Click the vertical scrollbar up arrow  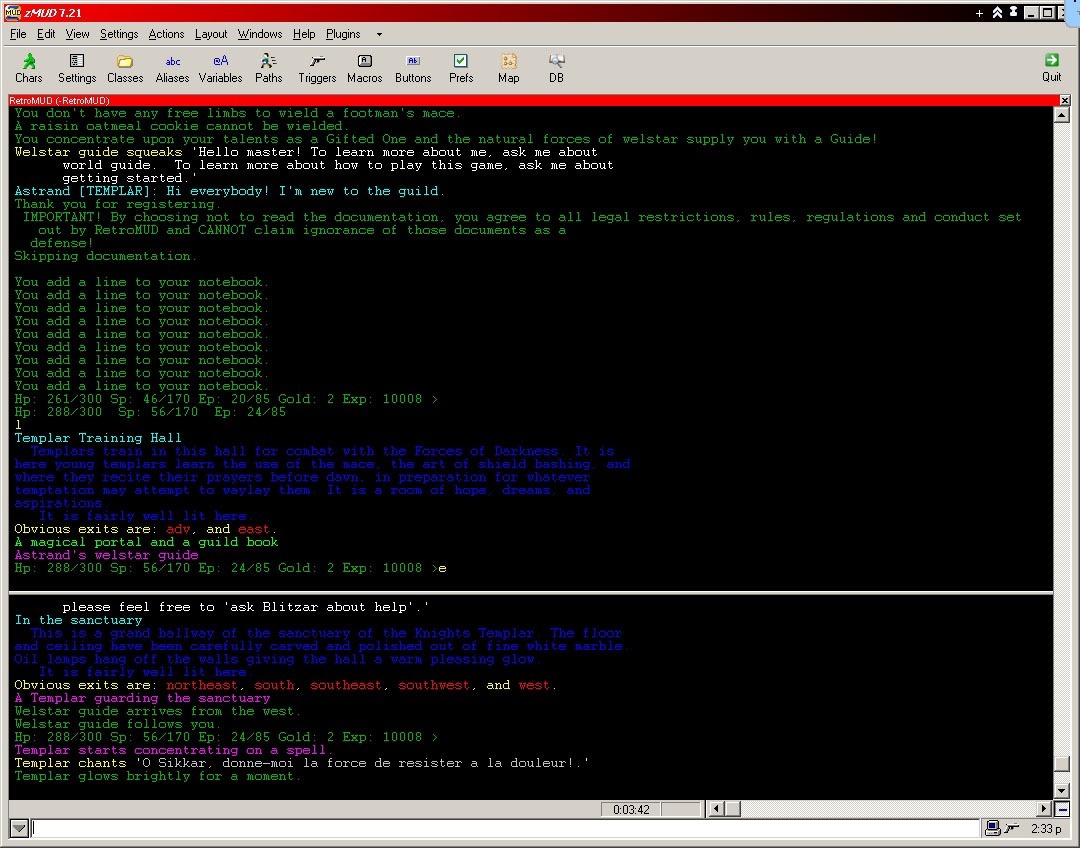1061,115
